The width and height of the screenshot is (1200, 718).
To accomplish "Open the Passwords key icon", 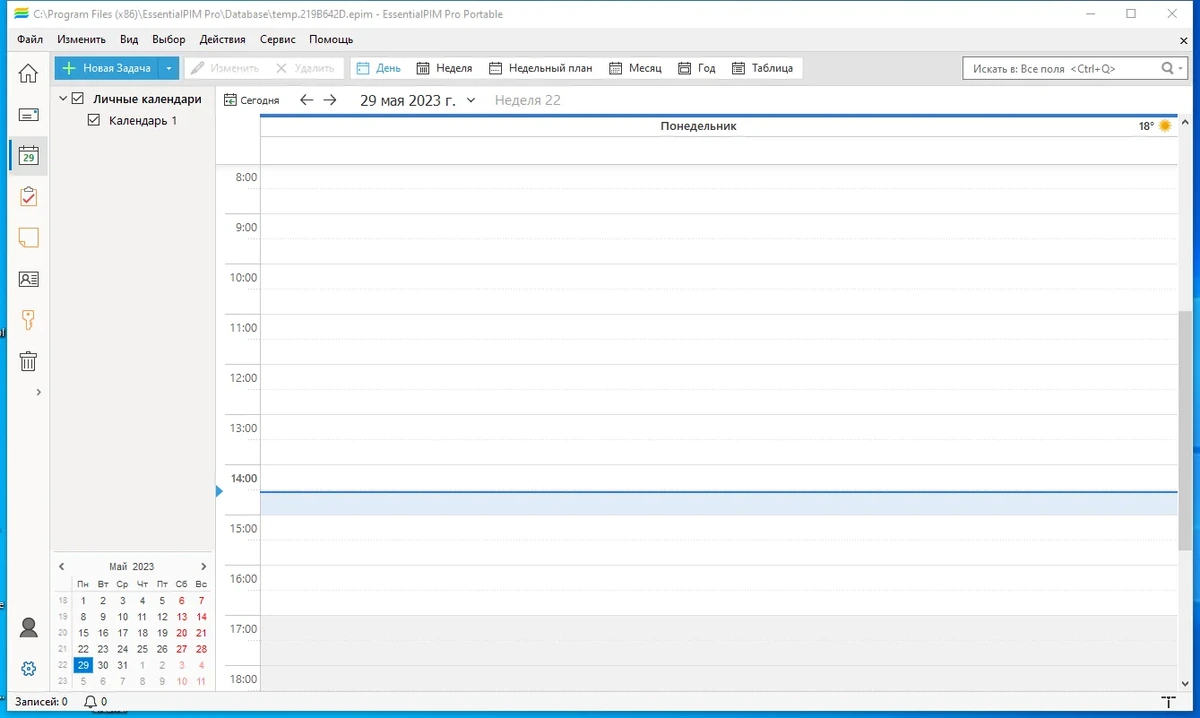I will [x=28, y=320].
